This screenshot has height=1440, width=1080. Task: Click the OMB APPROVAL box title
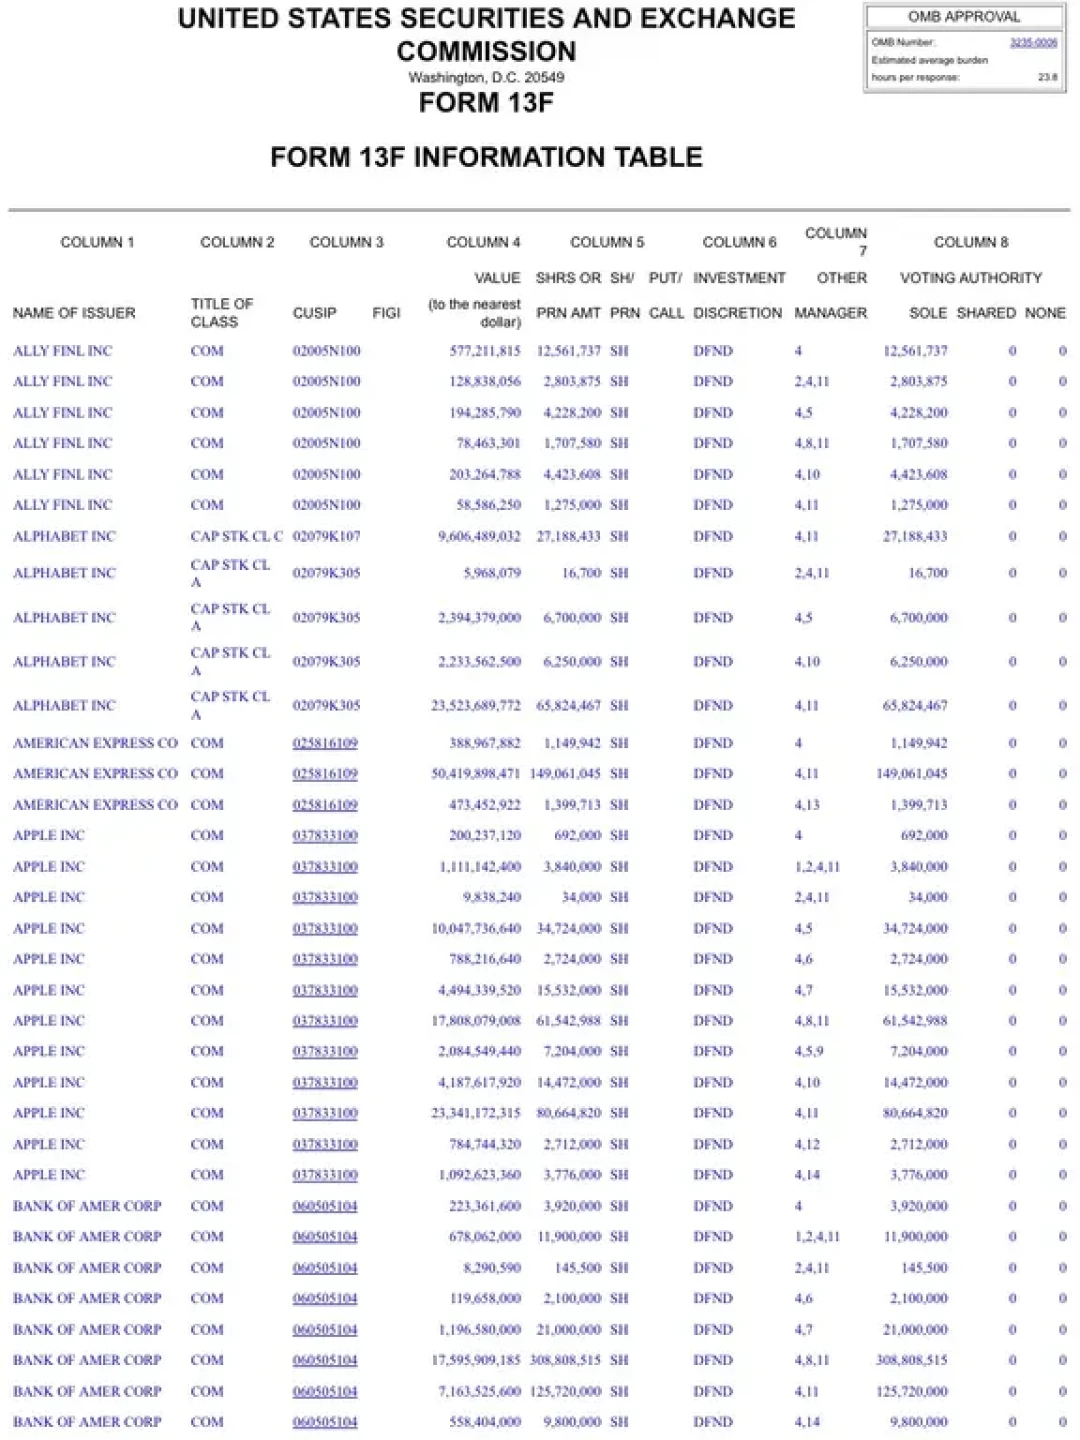point(964,17)
